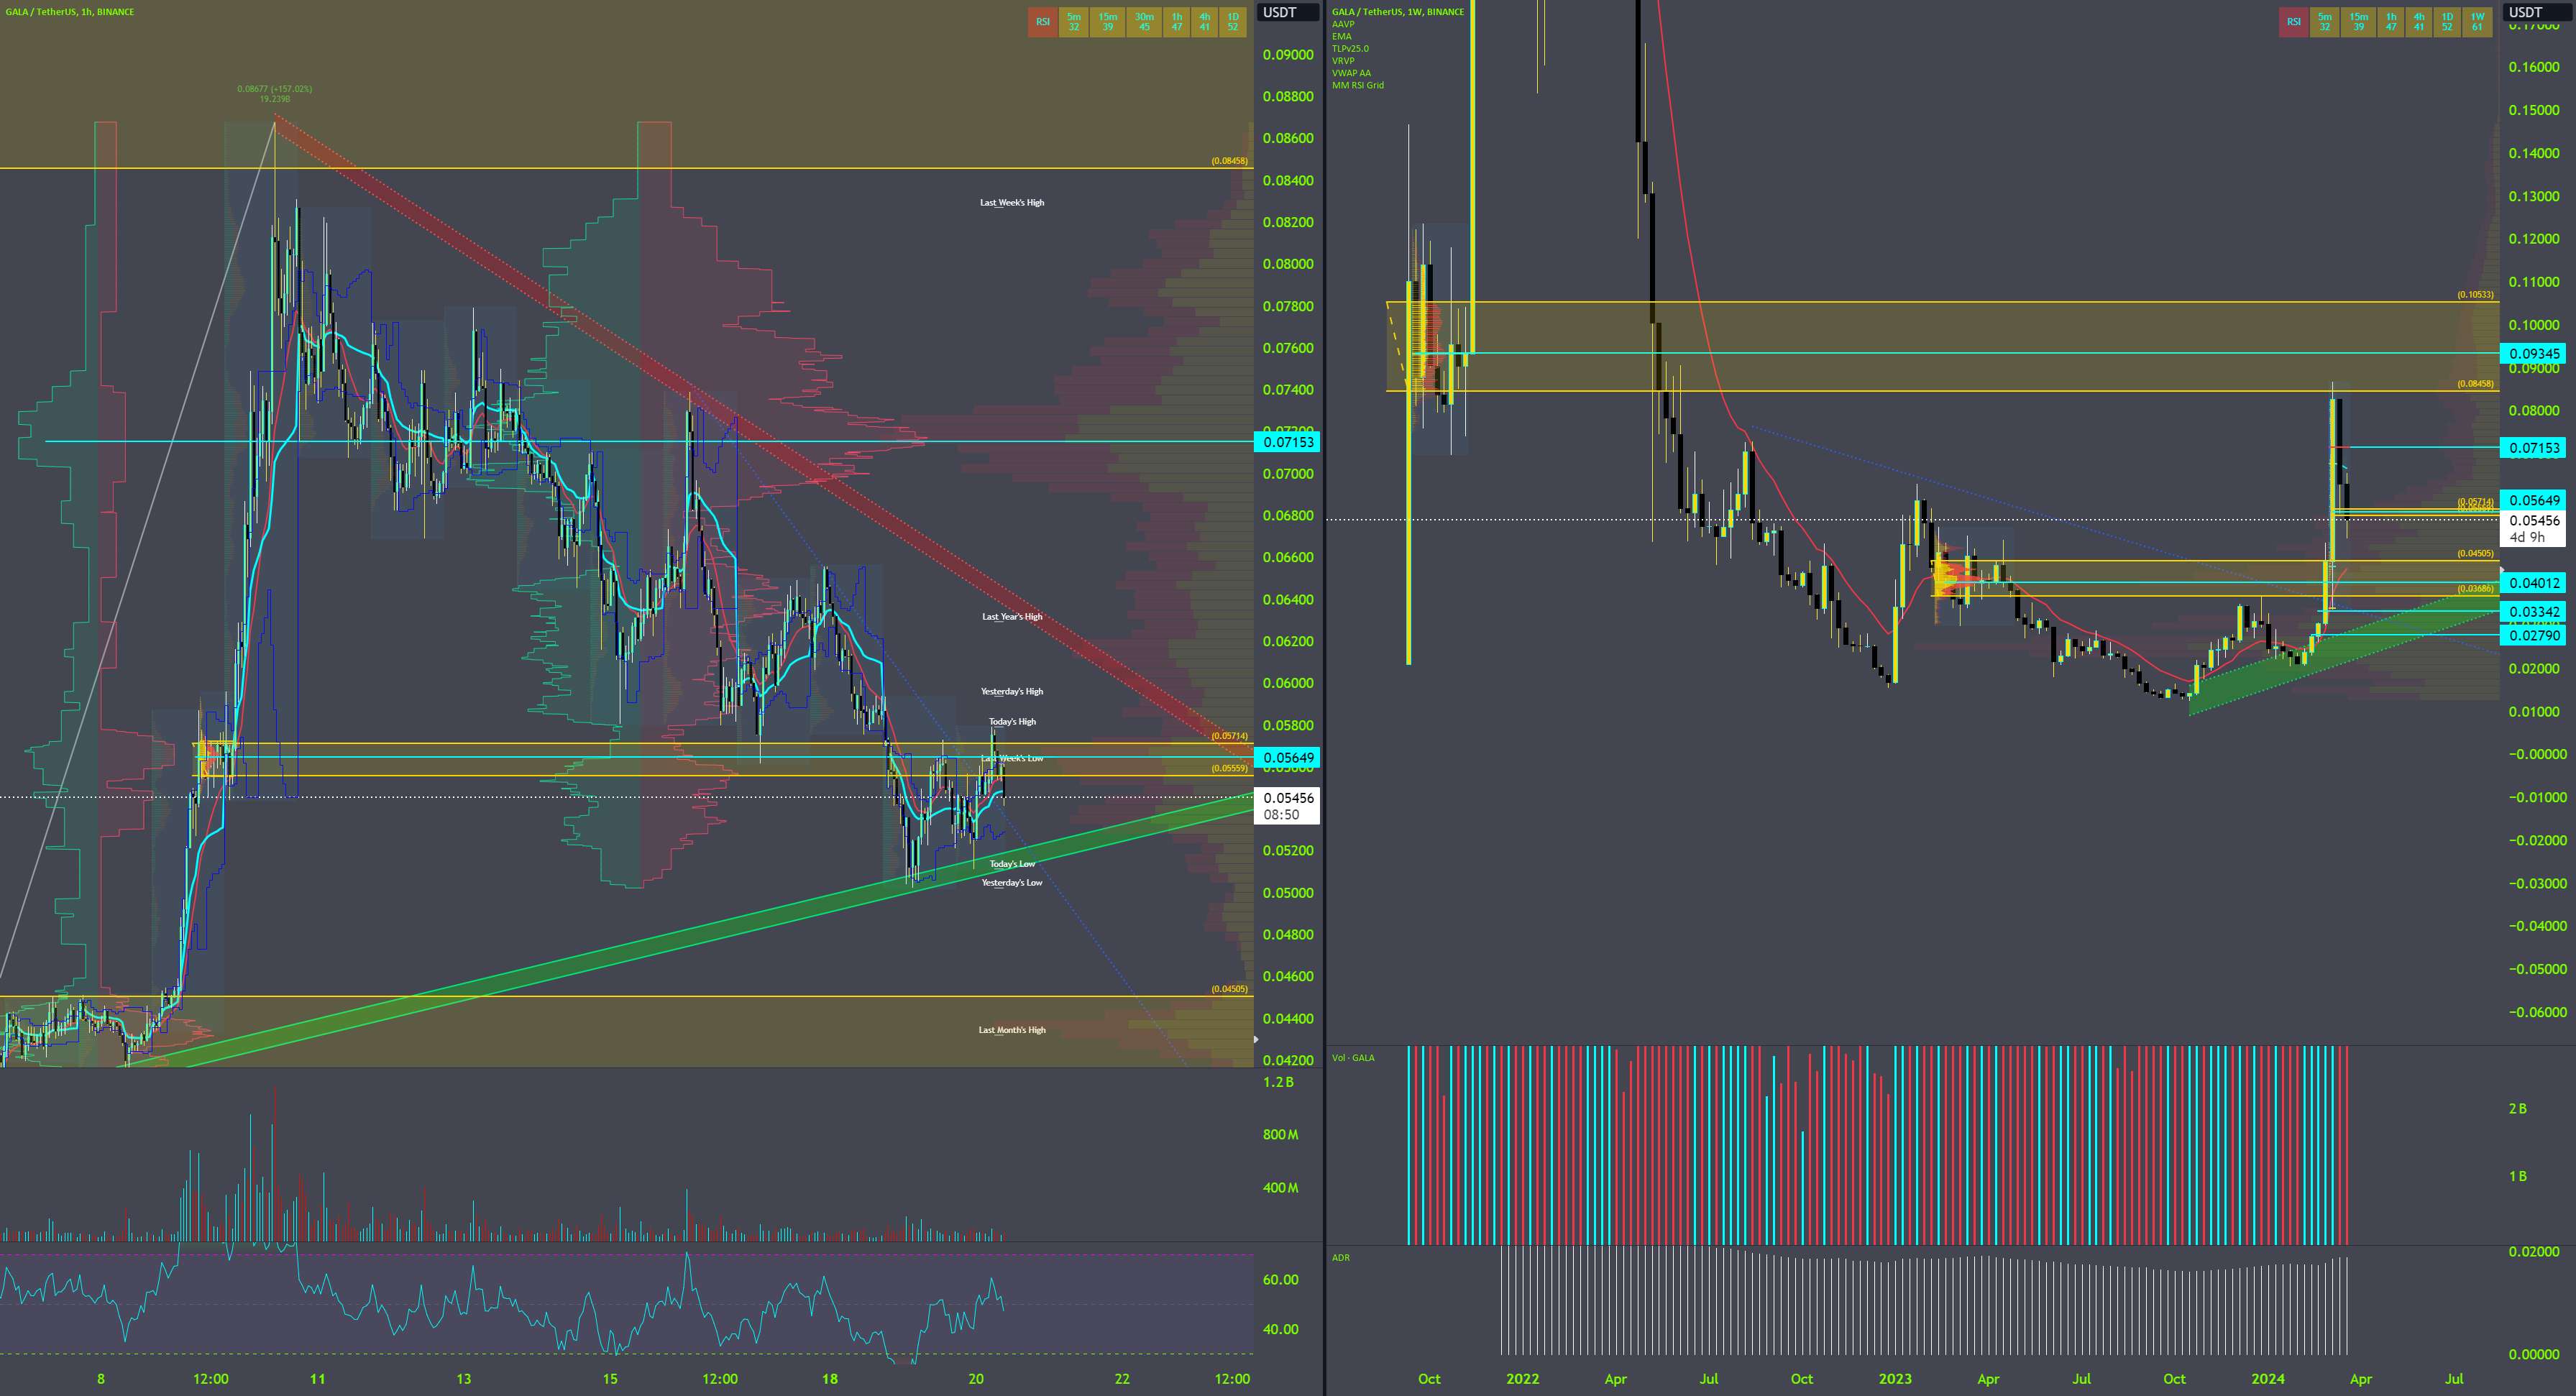Click the Yesterday's High label
The width and height of the screenshot is (2576, 1396).
1012,691
